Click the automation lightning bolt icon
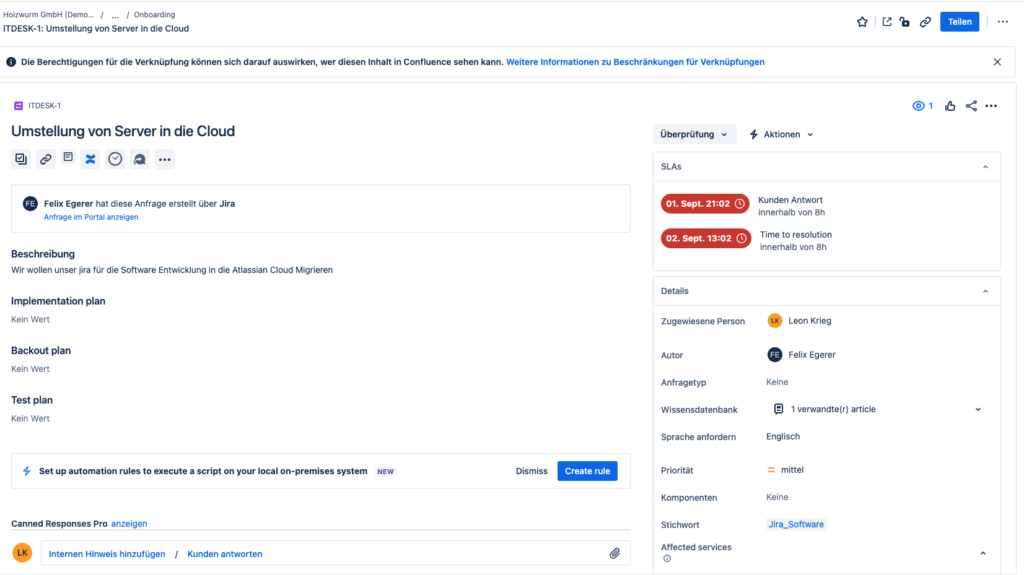 click(x=26, y=471)
